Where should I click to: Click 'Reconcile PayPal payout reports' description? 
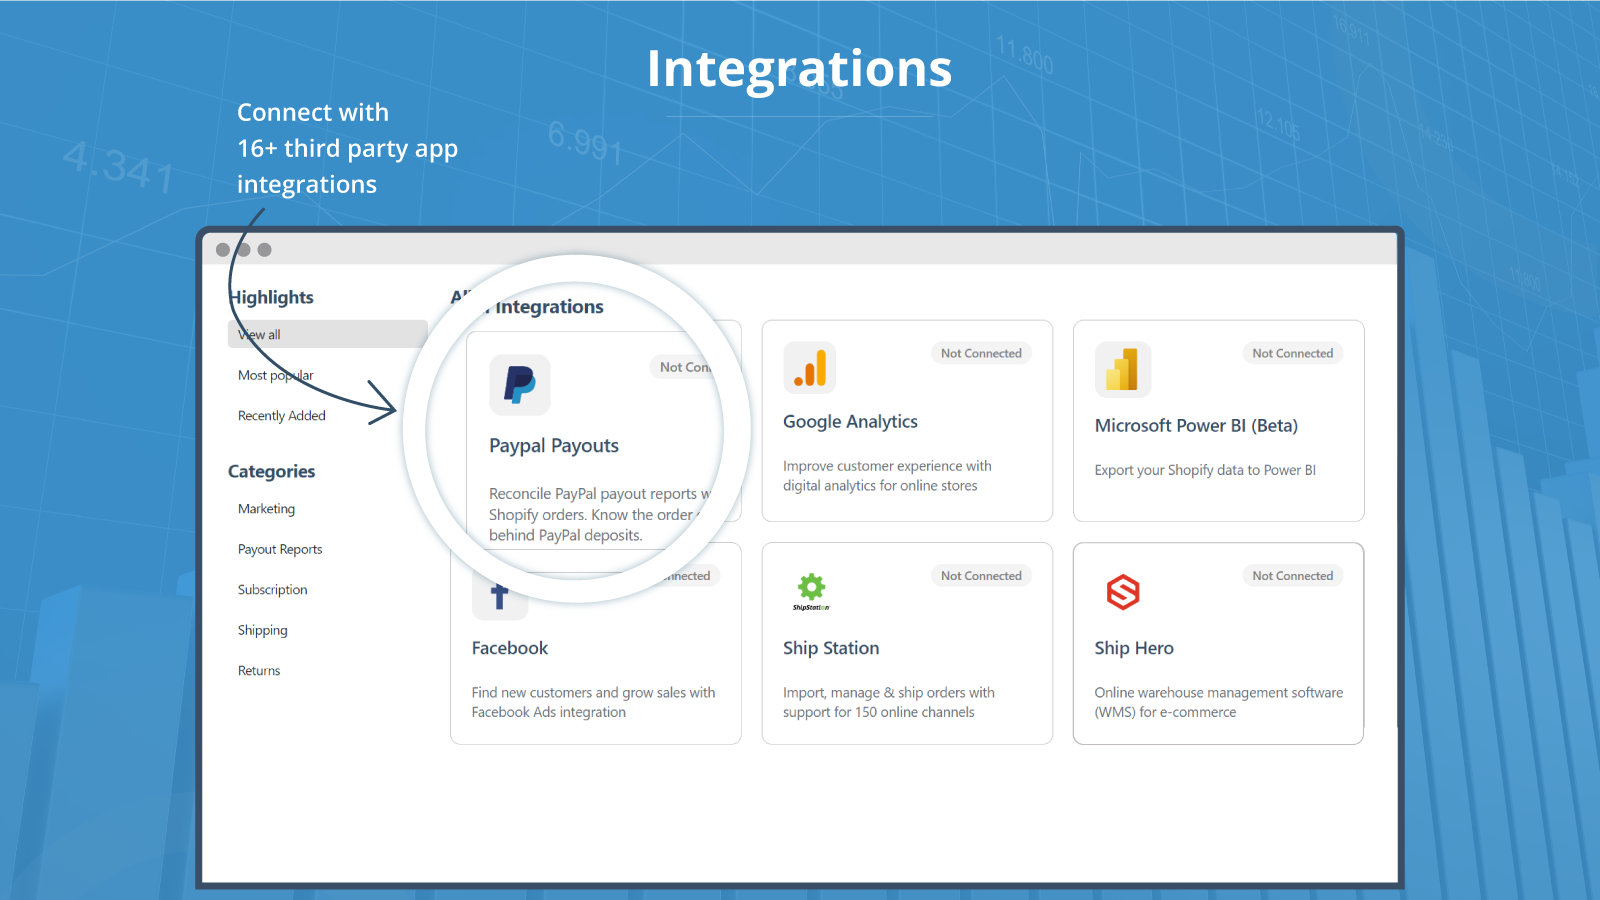click(x=600, y=514)
